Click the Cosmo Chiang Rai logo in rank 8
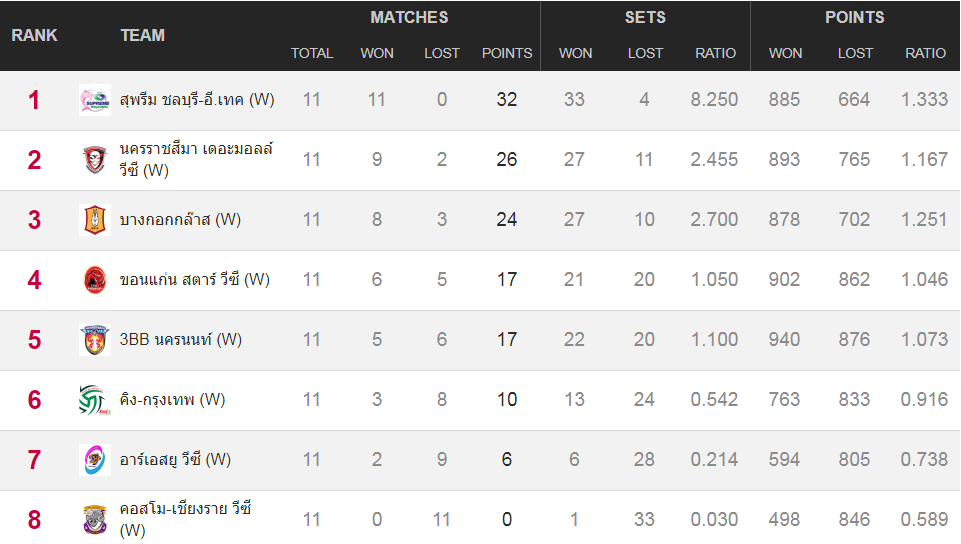 coord(95,520)
